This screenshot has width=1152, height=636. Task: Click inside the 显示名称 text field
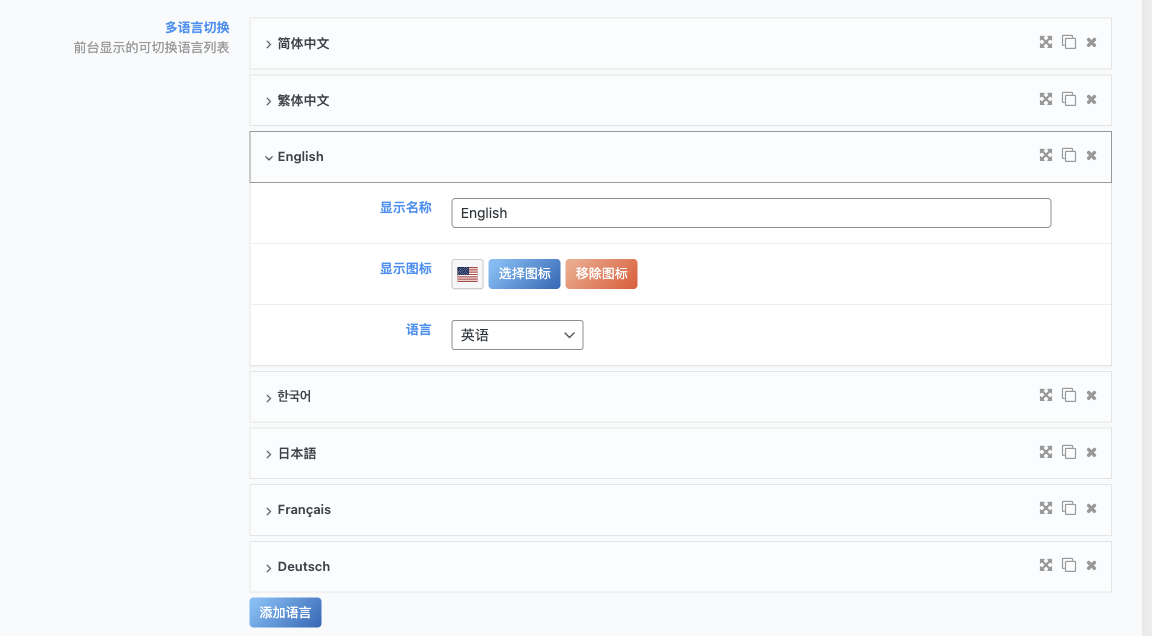coord(750,212)
